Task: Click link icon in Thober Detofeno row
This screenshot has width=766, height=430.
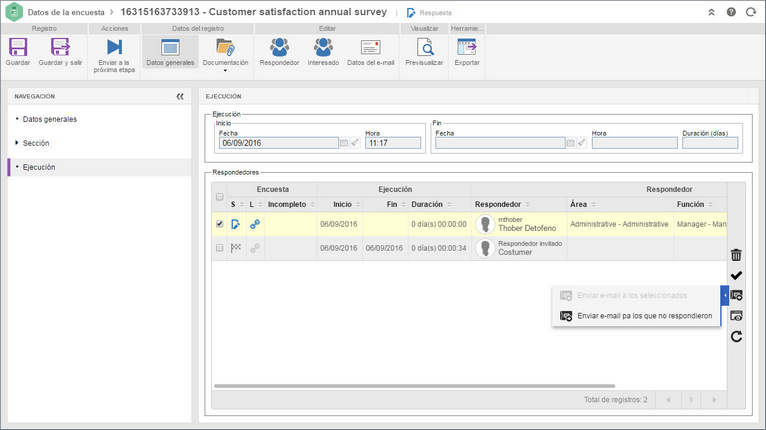Action: pyautogui.click(x=255, y=224)
